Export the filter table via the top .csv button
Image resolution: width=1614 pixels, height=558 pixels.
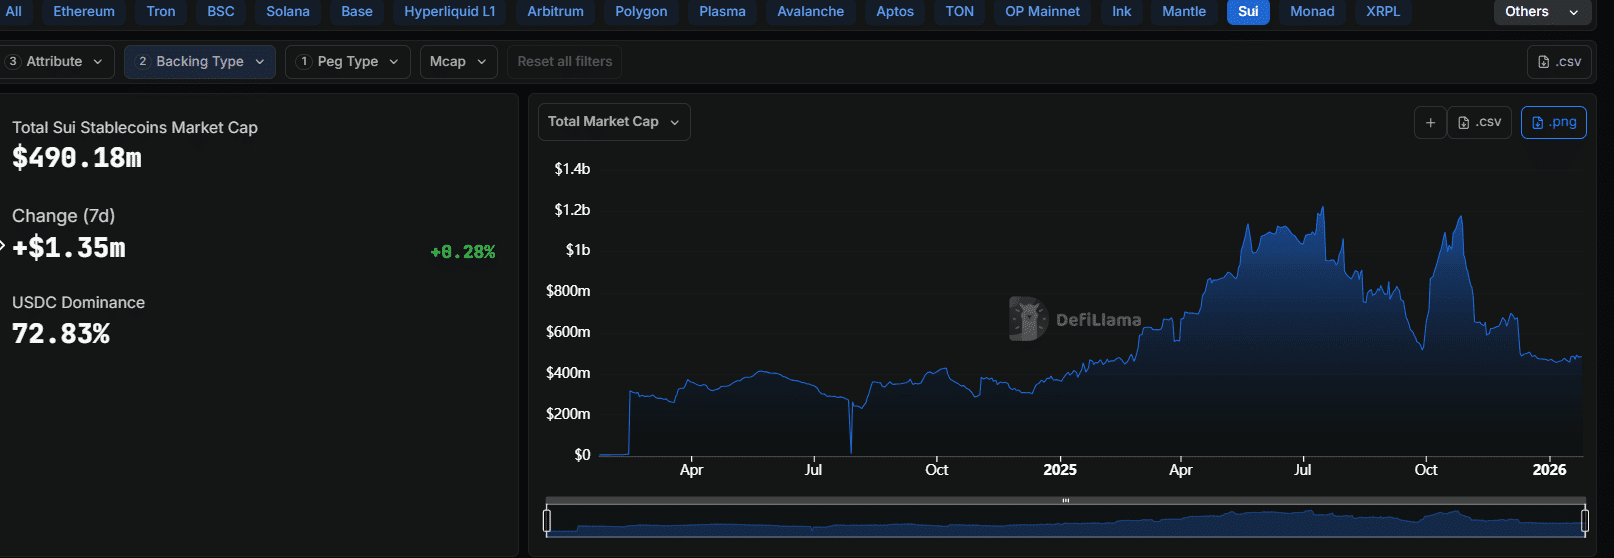pyautogui.click(x=1559, y=62)
